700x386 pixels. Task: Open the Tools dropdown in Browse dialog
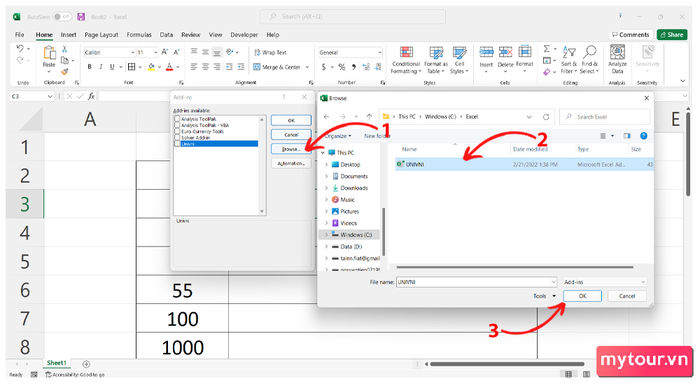[x=545, y=296]
